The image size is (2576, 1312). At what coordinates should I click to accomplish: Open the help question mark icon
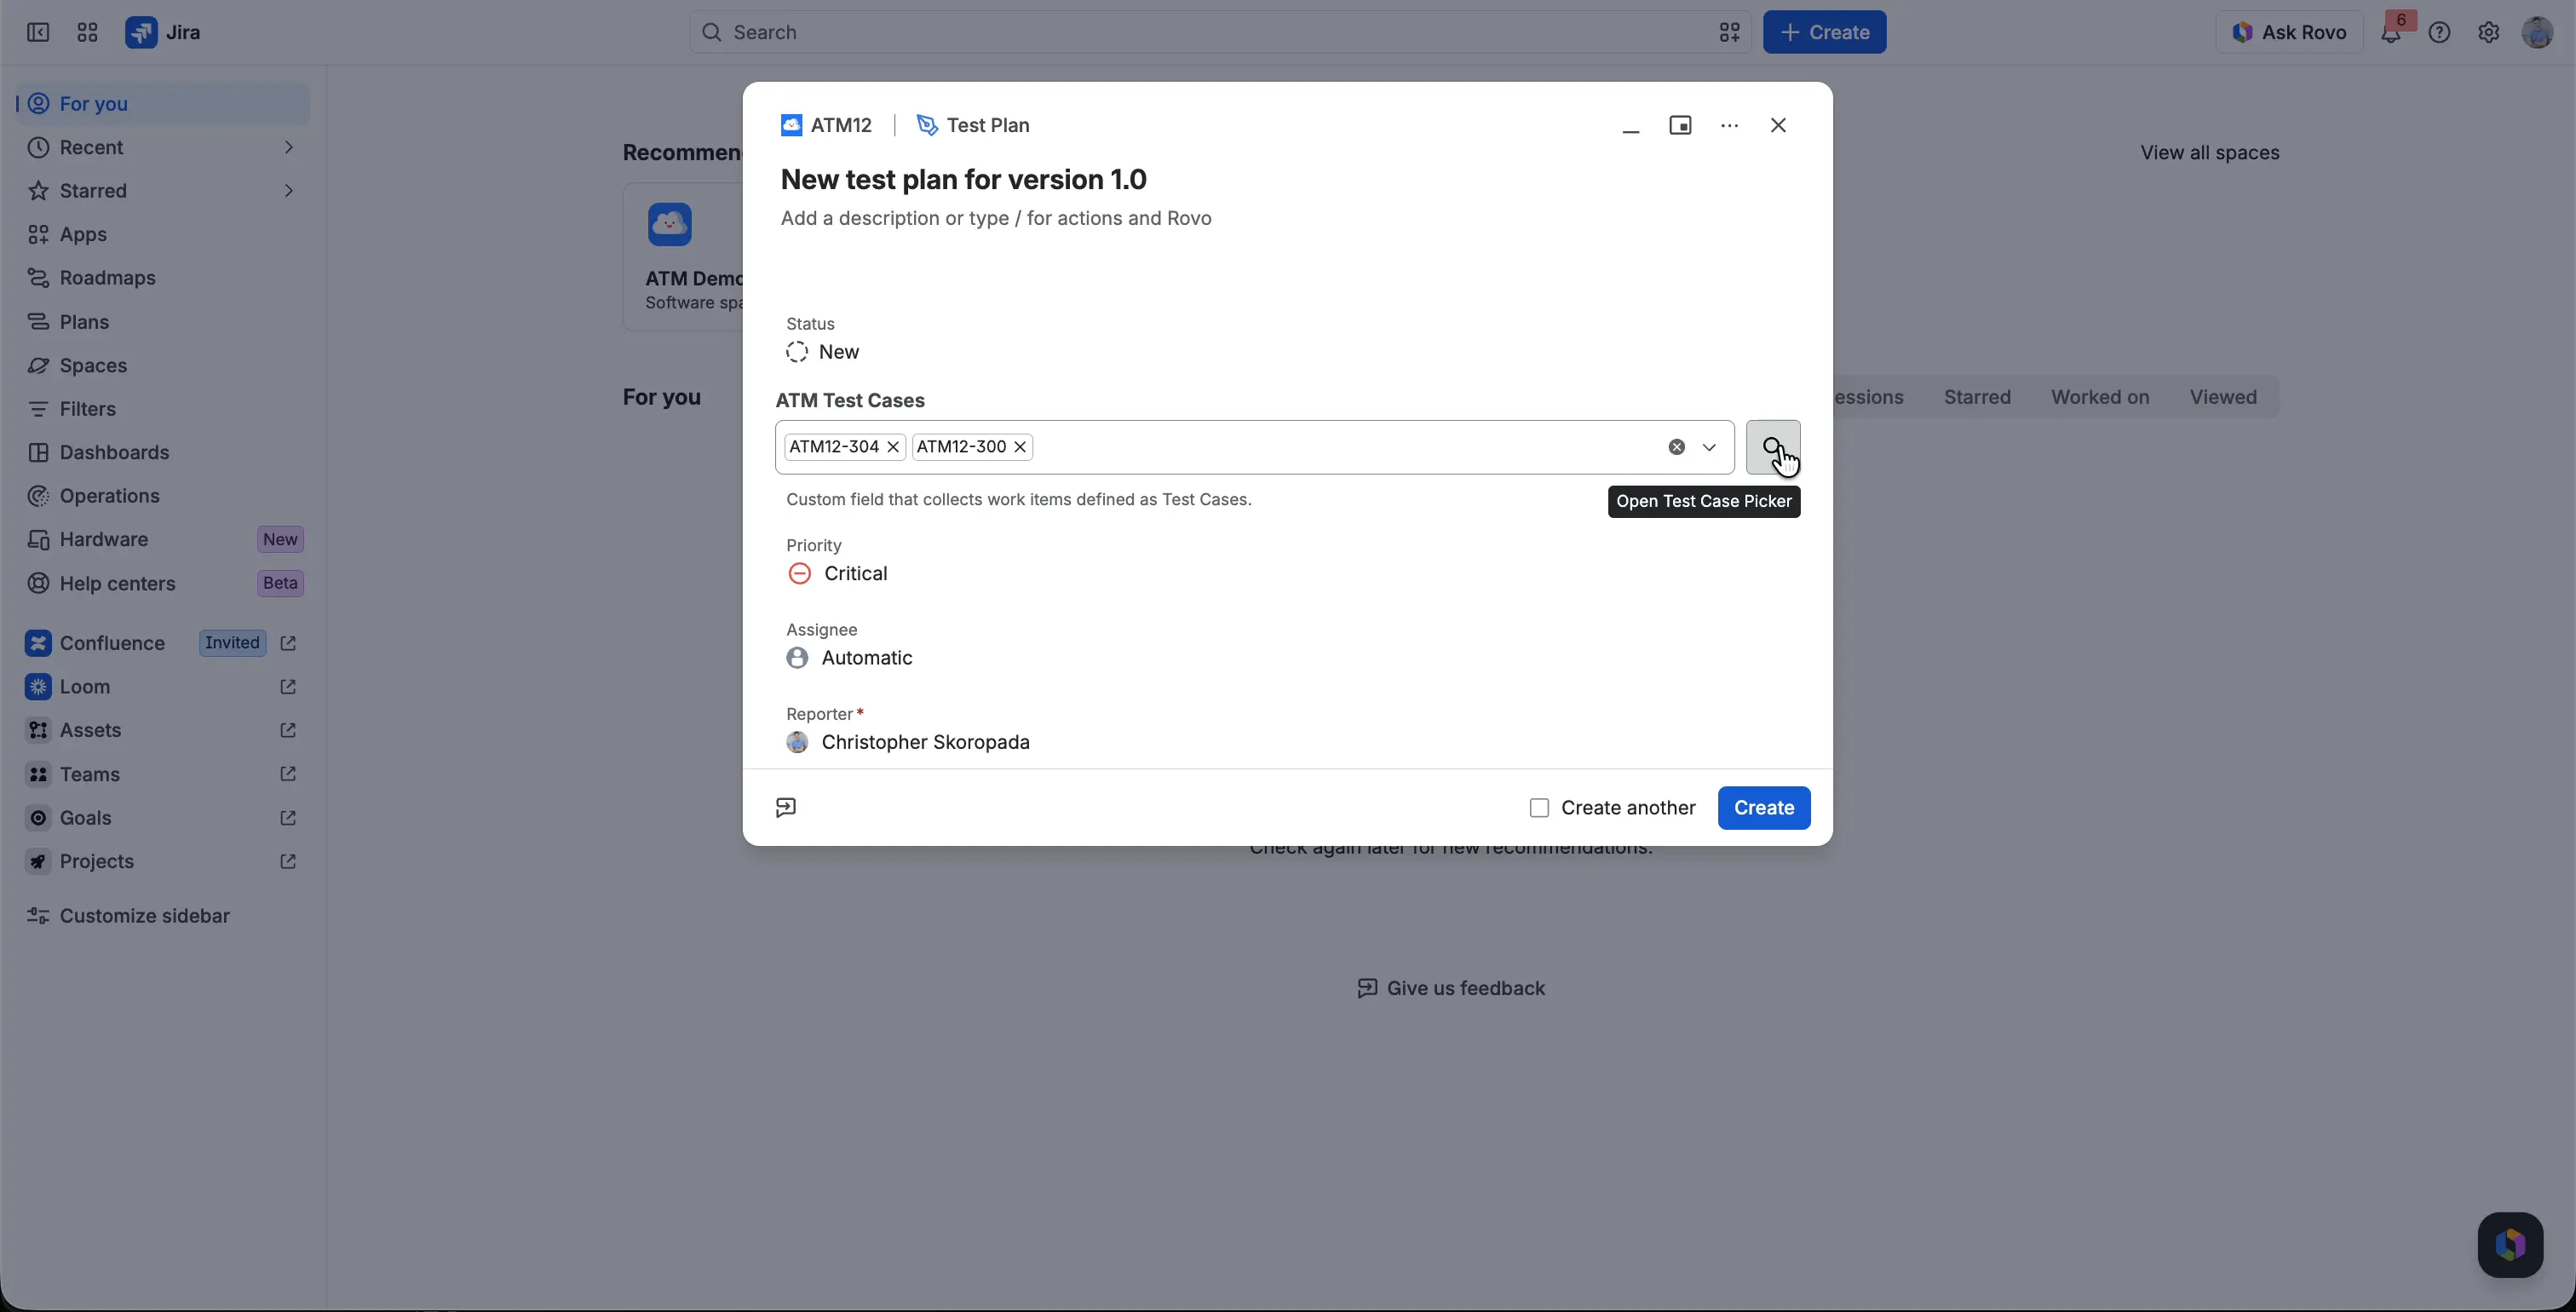2440,33
